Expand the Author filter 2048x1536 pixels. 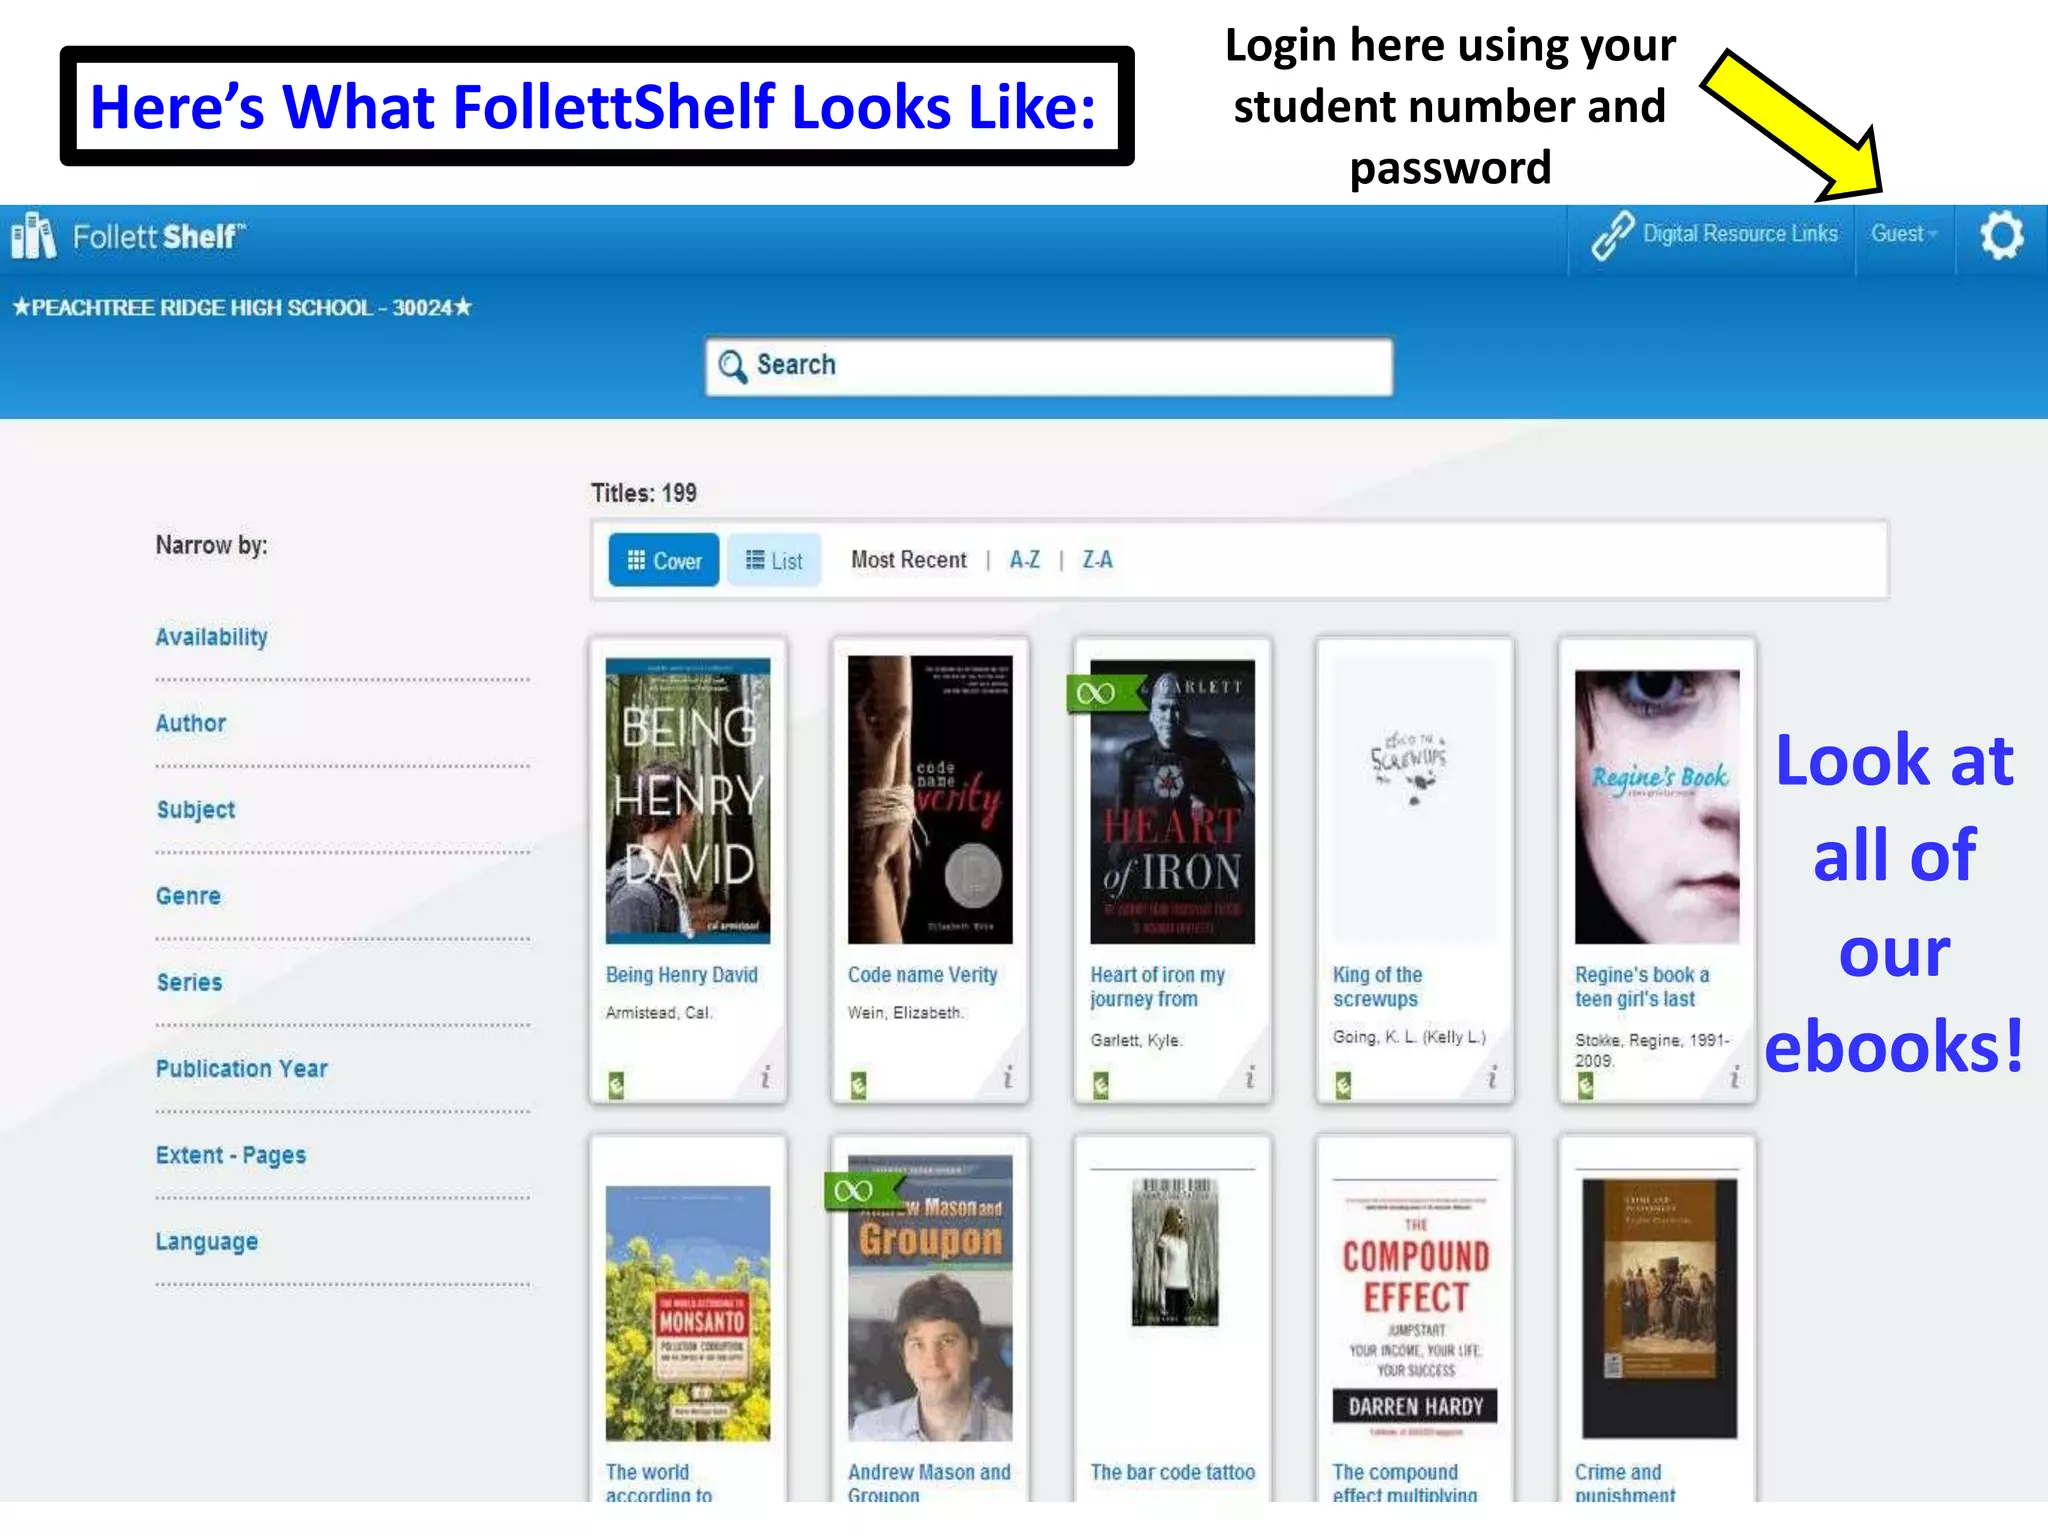pos(191,723)
